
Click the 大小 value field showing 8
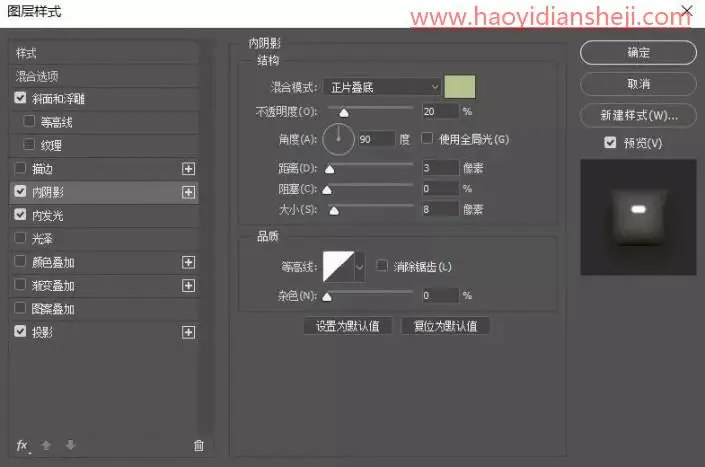pyautogui.click(x=440, y=209)
